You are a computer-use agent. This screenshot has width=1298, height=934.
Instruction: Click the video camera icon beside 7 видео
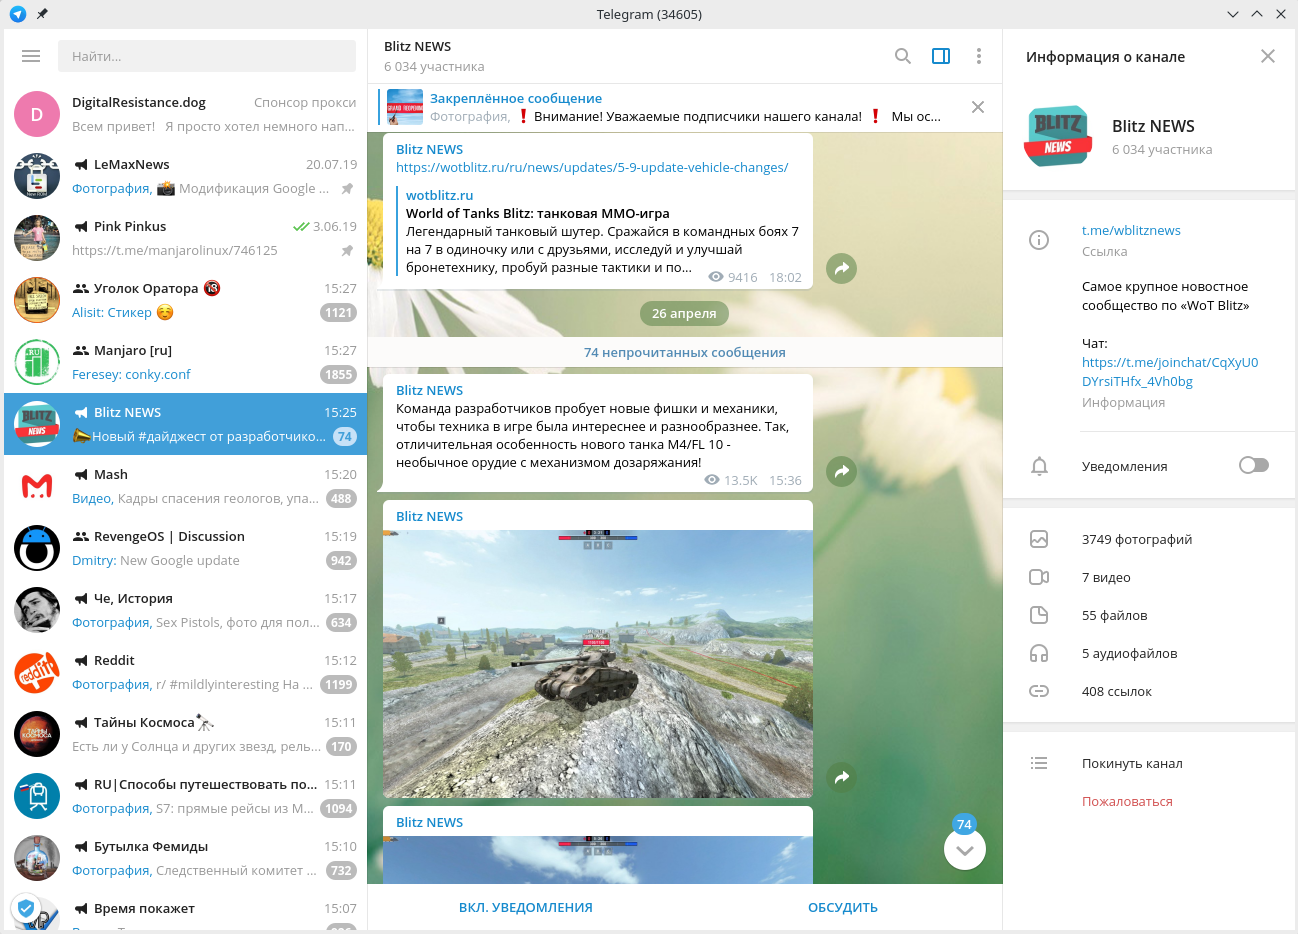point(1039,577)
